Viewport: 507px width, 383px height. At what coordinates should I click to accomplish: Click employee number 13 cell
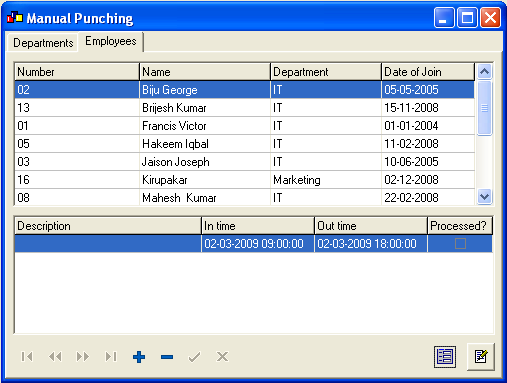pos(77,108)
